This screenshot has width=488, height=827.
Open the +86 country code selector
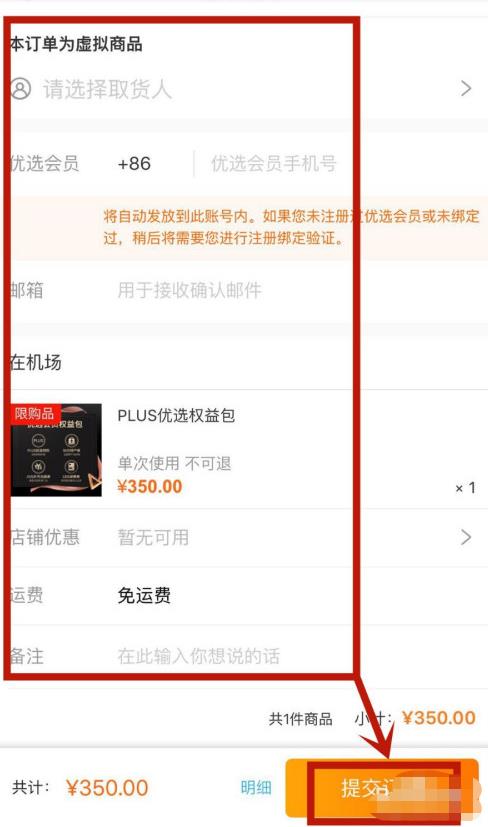(134, 164)
